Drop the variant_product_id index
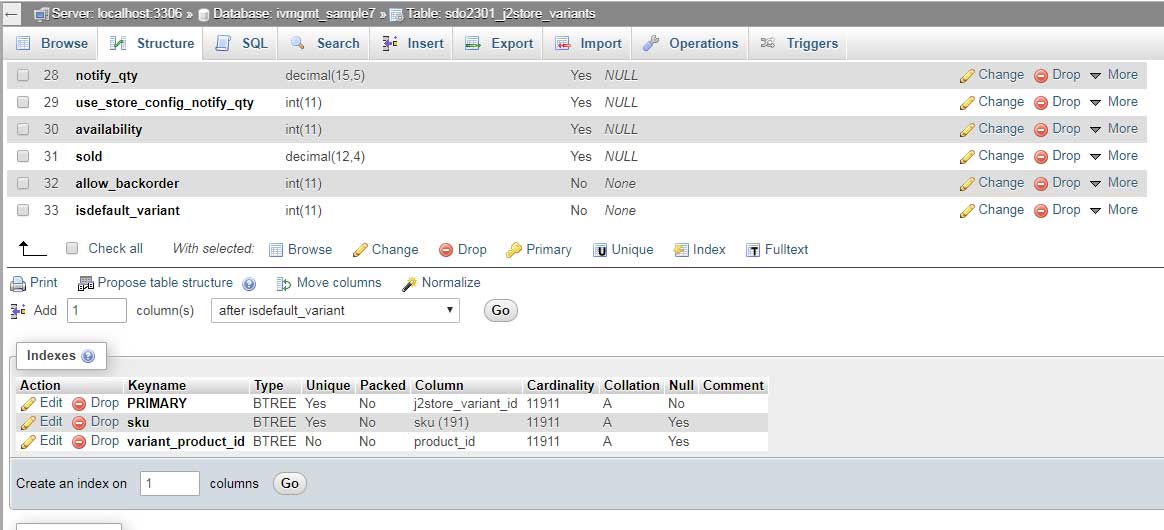 [96, 441]
